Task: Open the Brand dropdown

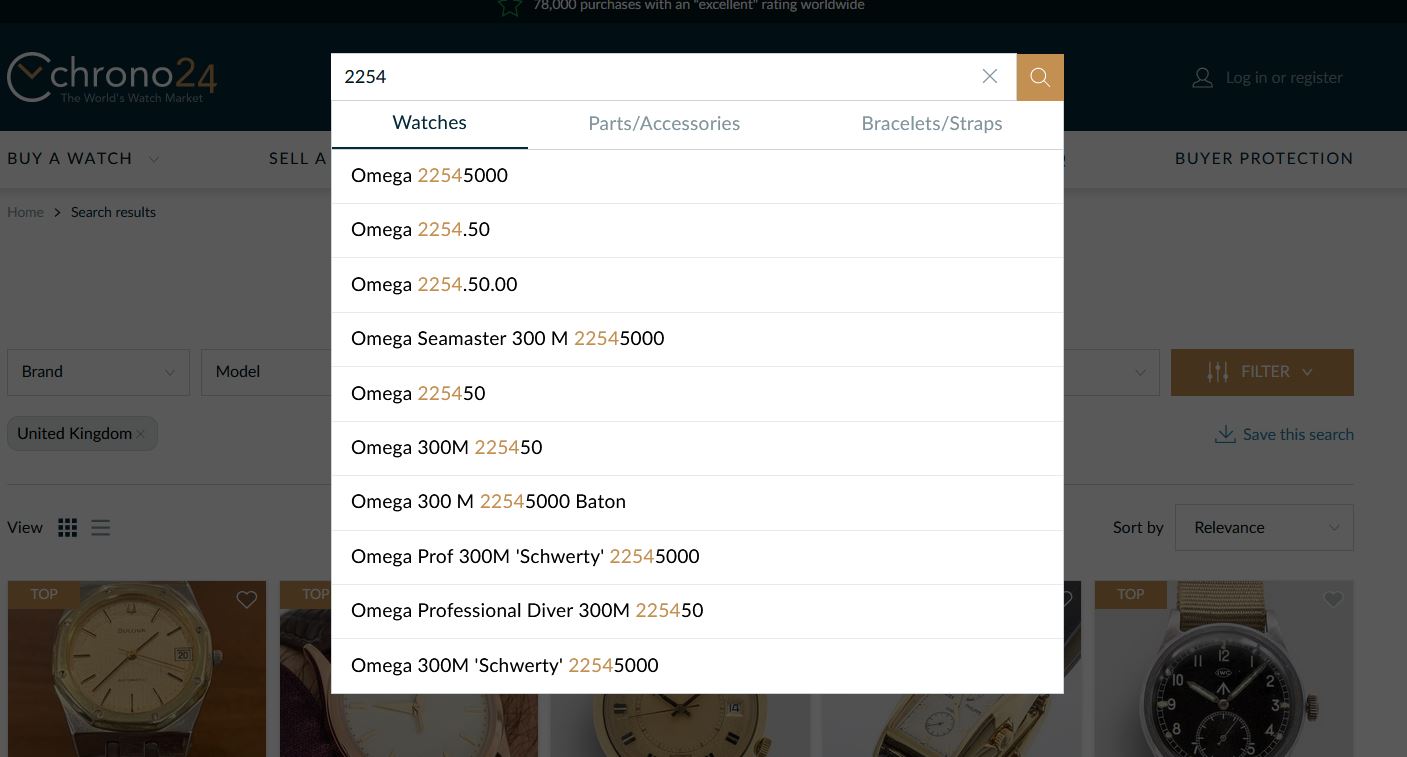Action: pos(98,372)
